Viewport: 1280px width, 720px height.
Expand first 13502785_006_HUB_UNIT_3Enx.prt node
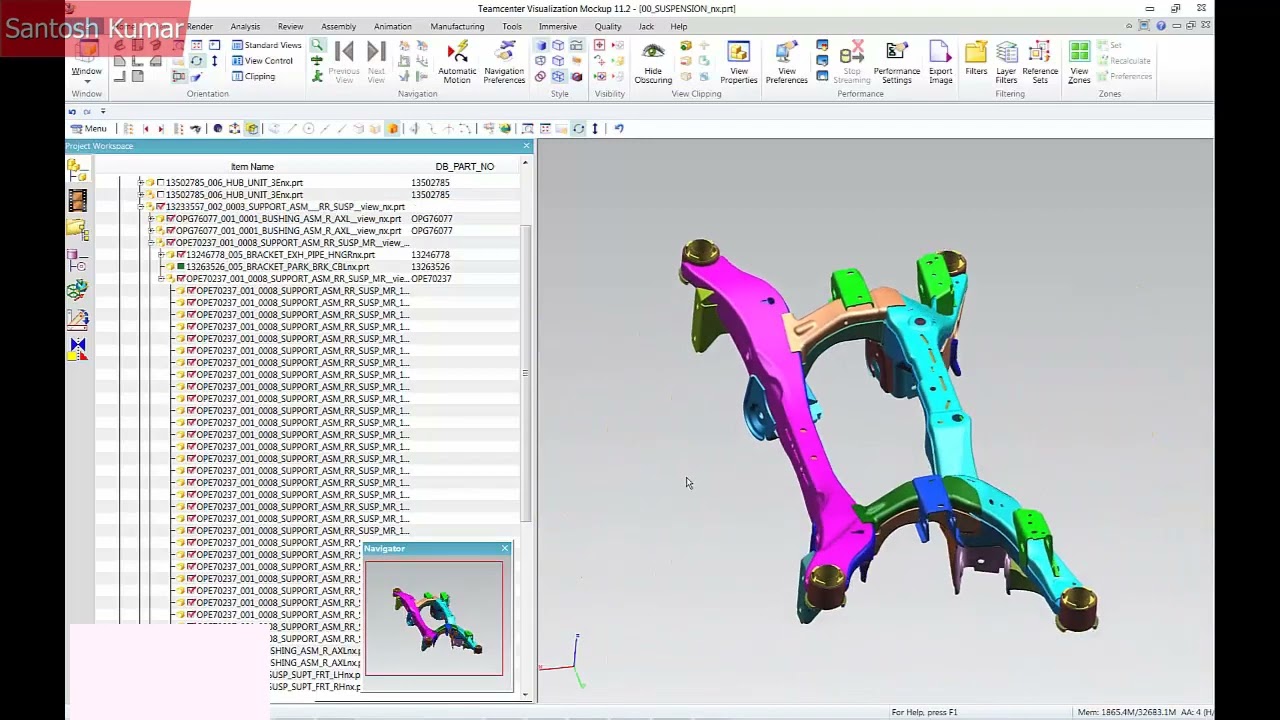pos(141,183)
